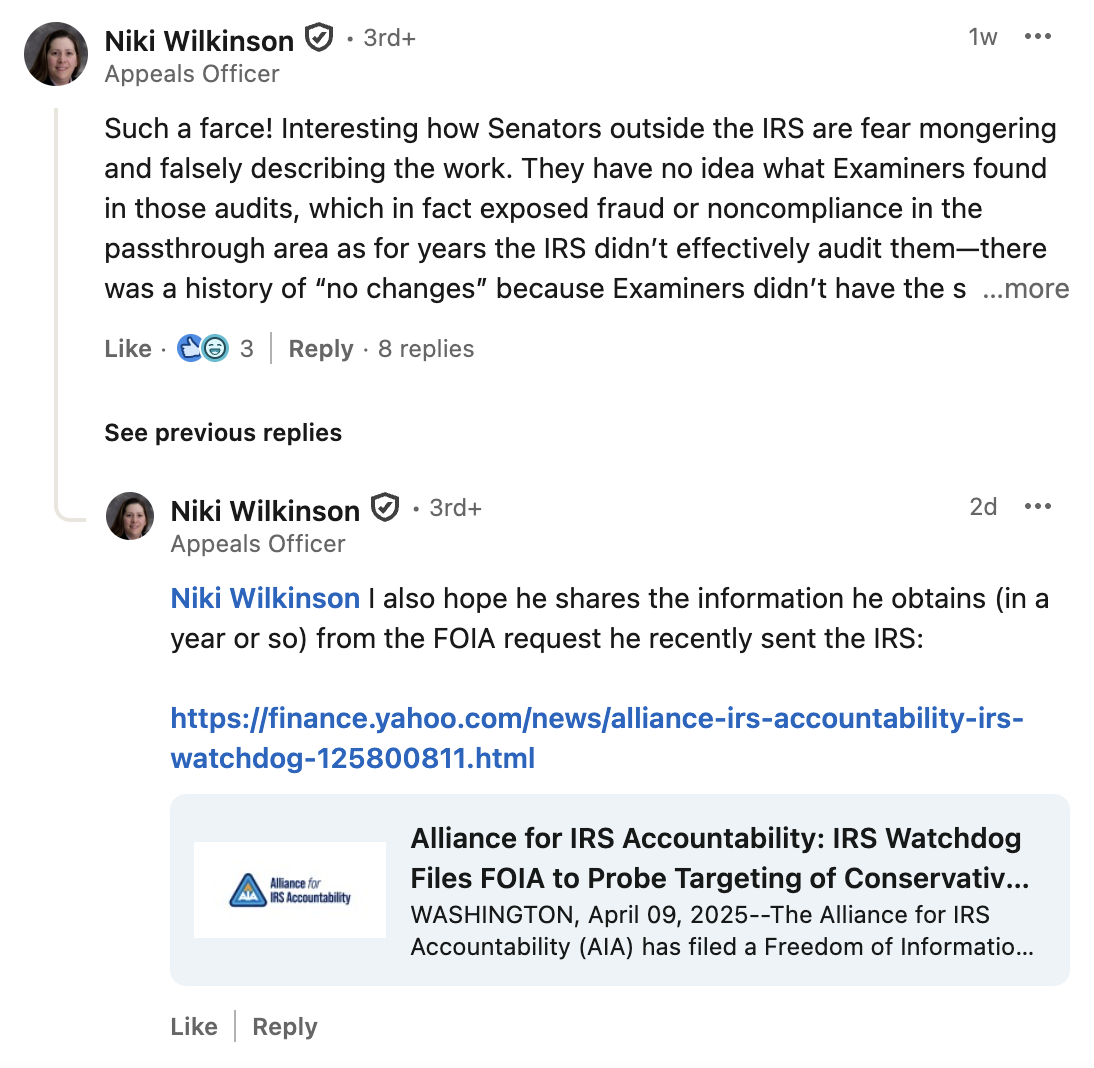Click verified badge beside reply author name
The image size is (1094, 1068).
click(385, 508)
